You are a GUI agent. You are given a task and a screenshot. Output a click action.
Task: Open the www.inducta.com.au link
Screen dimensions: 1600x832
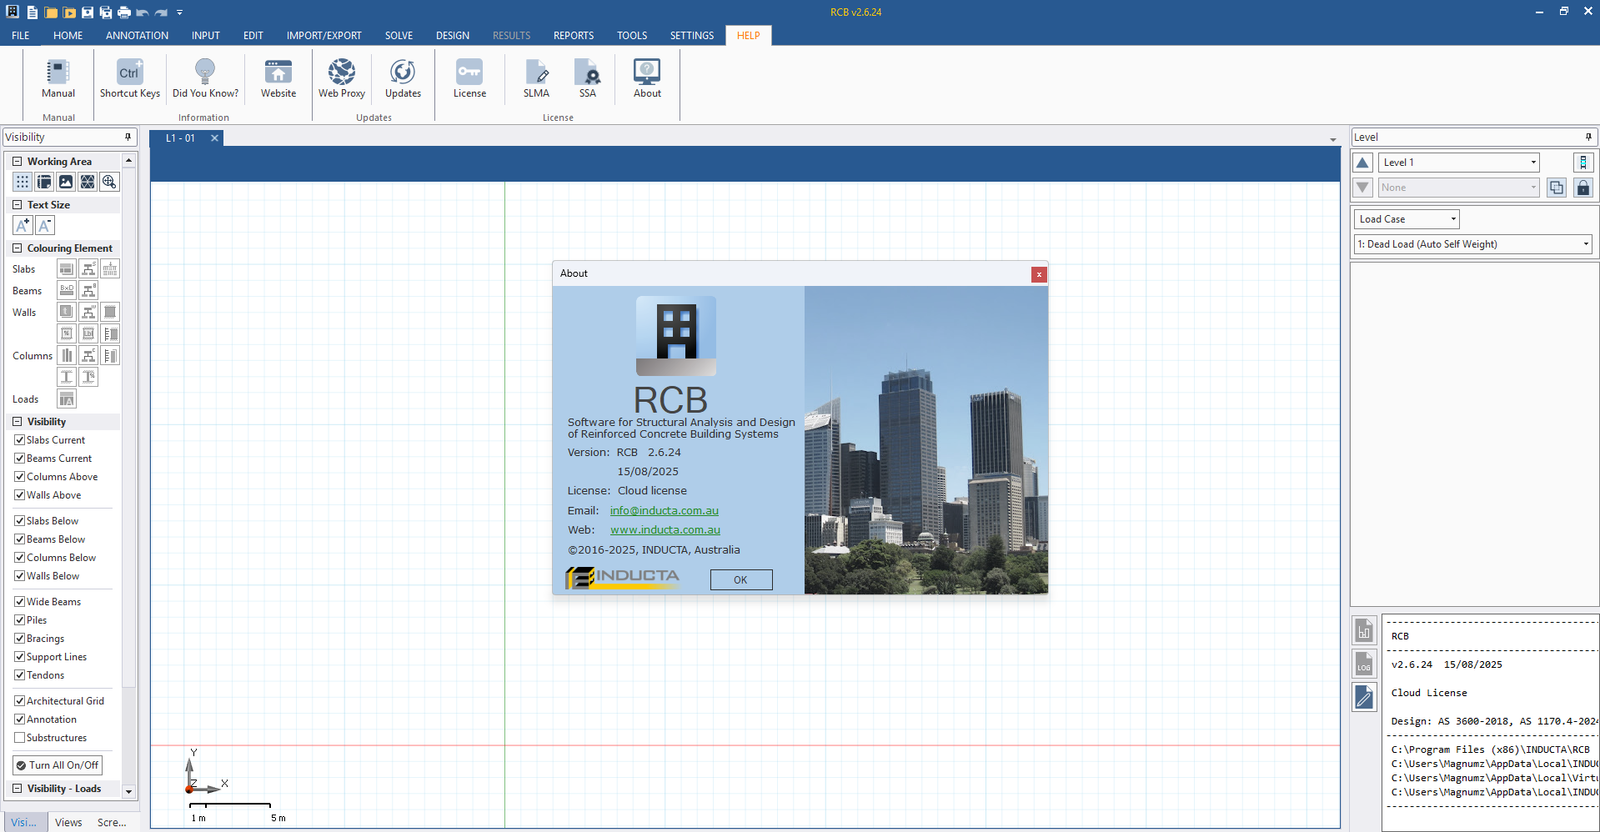(x=665, y=530)
